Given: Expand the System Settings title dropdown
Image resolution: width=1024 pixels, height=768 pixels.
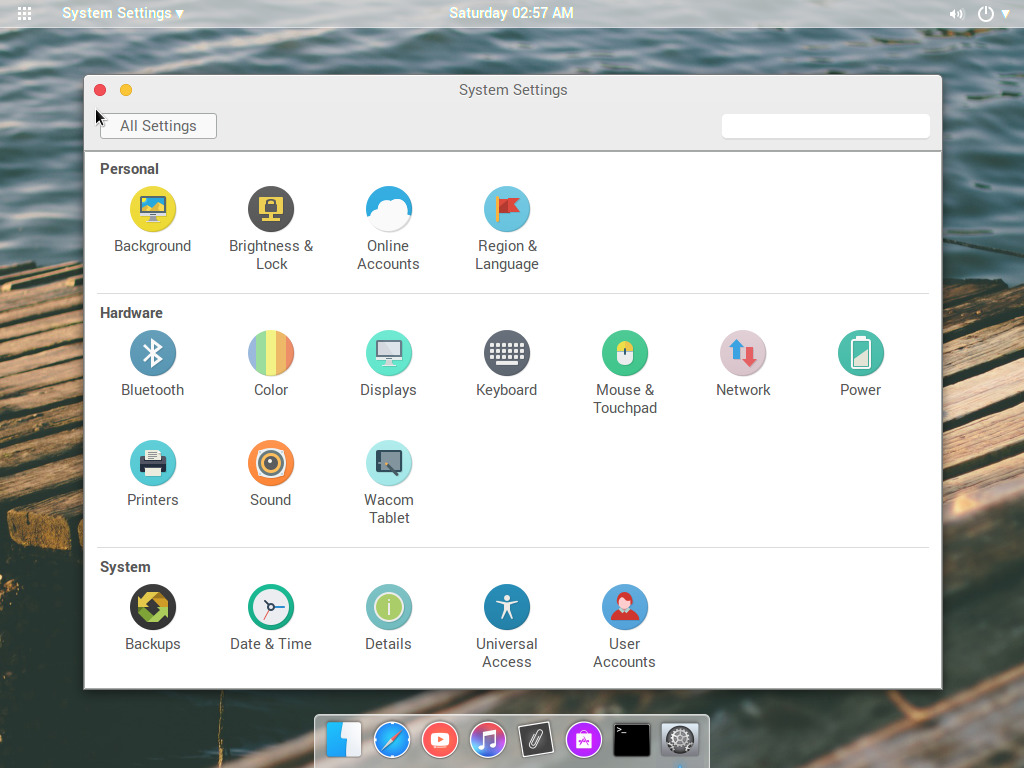Looking at the screenshot, I should click(x=122, y=14).
